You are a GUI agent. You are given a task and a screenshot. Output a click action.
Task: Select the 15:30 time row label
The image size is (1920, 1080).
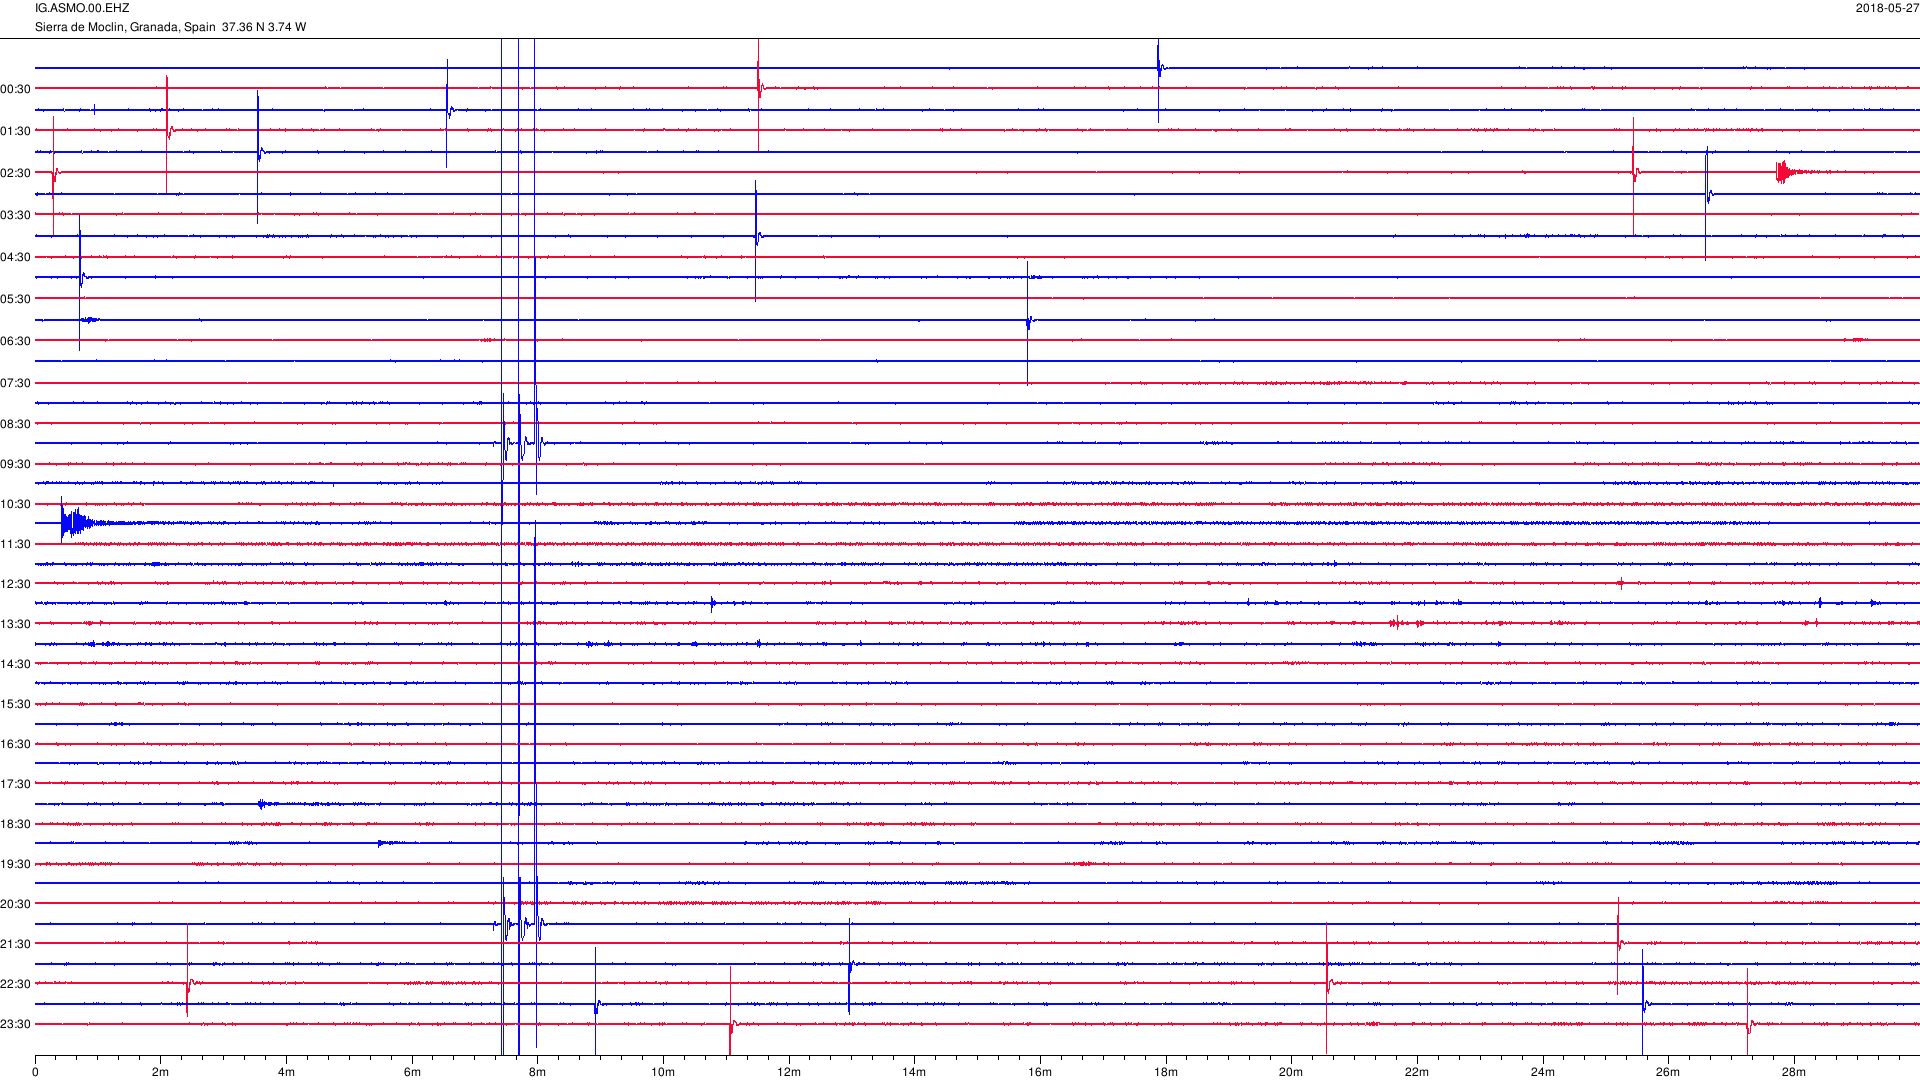click(x=16, y=704)
